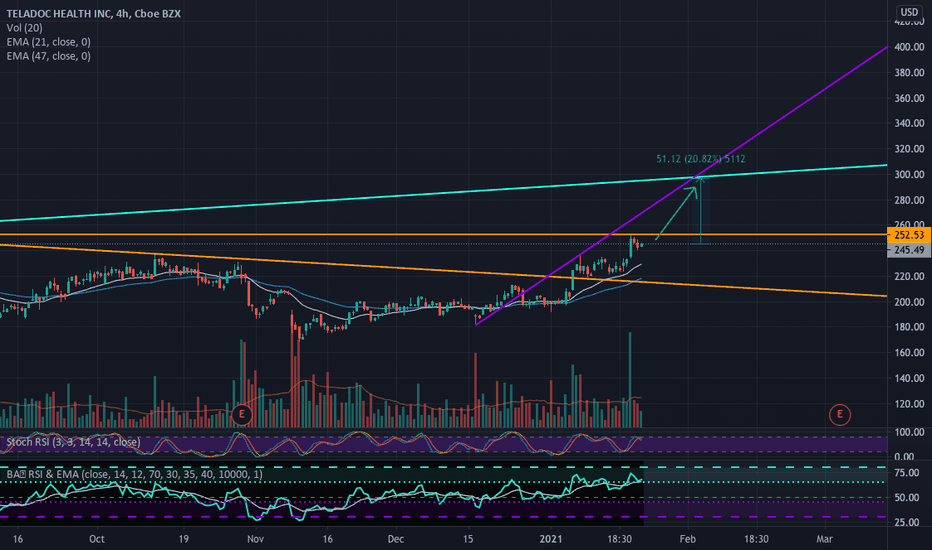Click the TELADOC HEALTH INC chart title
This screenshot has height=550, width=932.
click(x=93, y=13)
